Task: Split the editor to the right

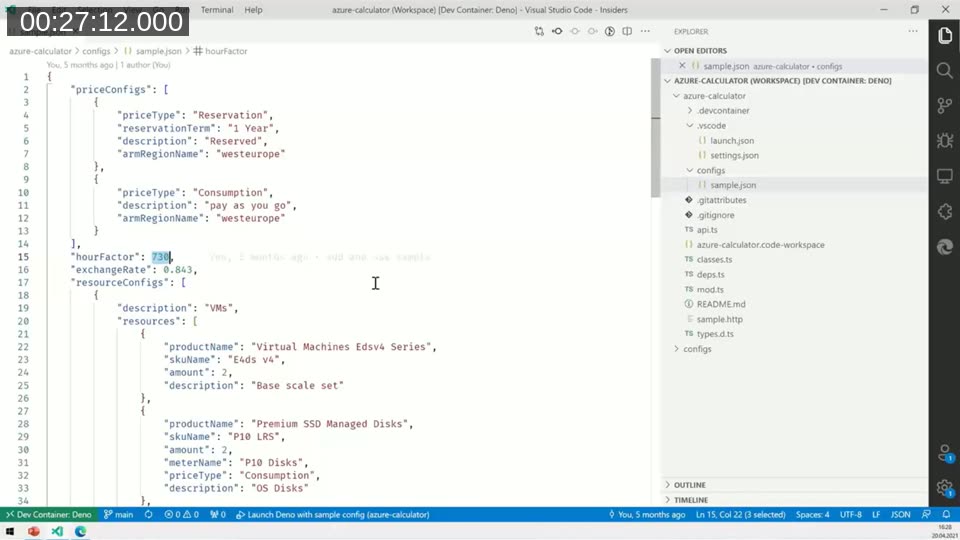Action: coord(627,31)
